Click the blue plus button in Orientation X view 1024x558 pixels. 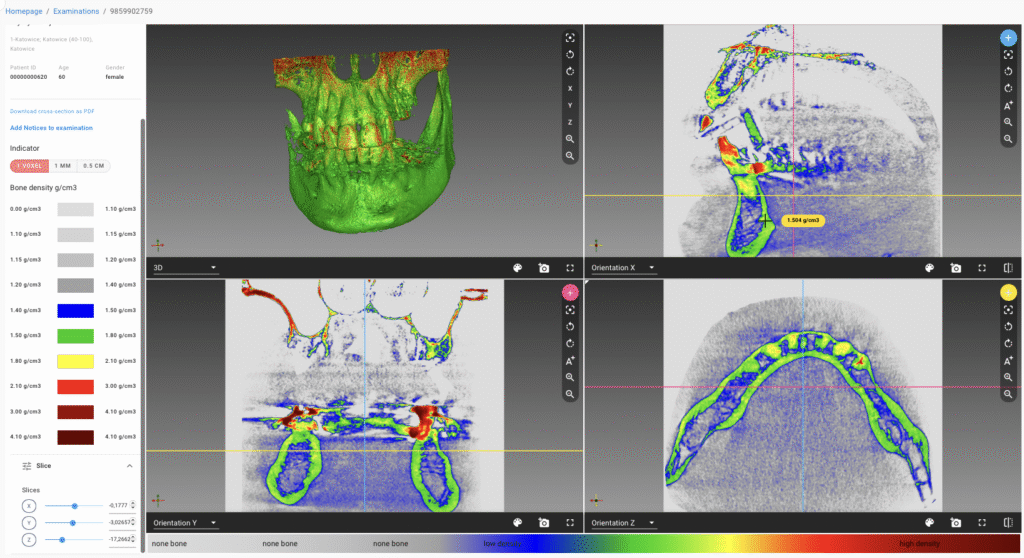[x=1008, y=37]
